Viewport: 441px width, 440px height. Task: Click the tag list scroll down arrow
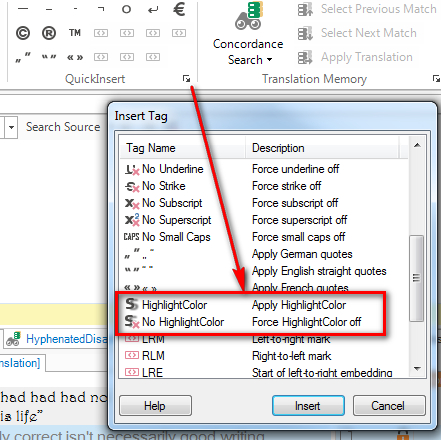click(417, 369)
